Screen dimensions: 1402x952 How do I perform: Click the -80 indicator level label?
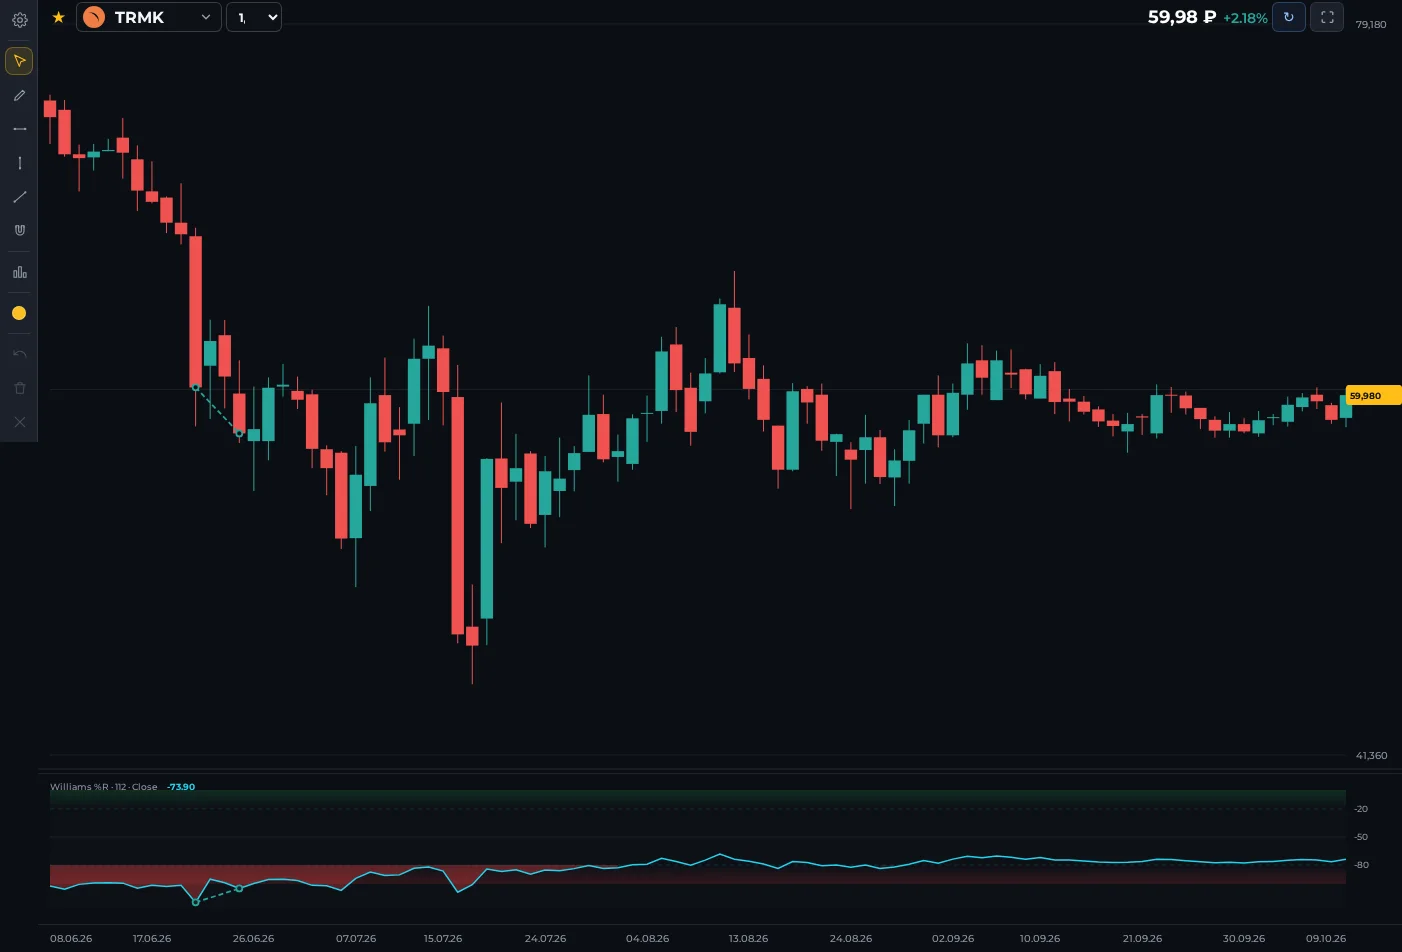click(x=1361, y=865)
